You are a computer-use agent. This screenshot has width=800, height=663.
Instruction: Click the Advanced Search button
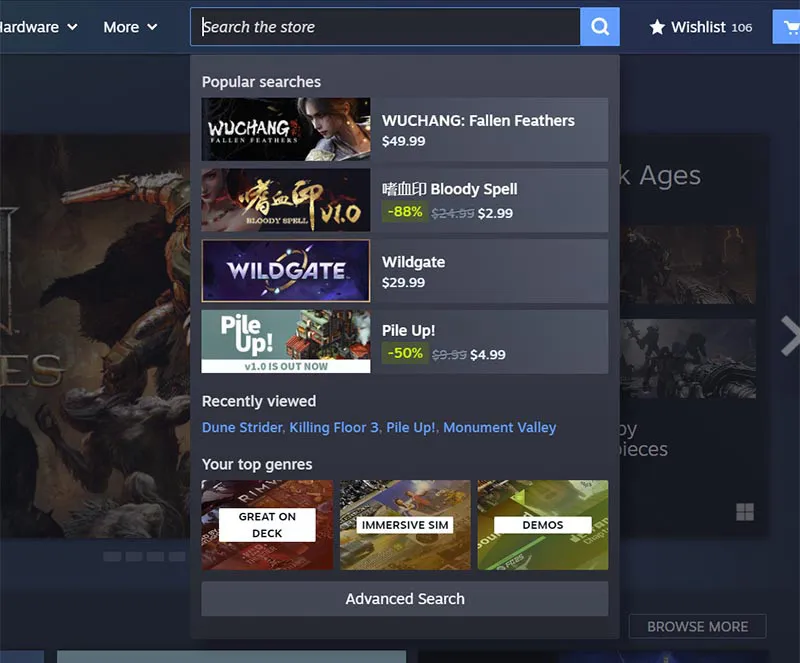pyautogui.click(x=405, y=598)
